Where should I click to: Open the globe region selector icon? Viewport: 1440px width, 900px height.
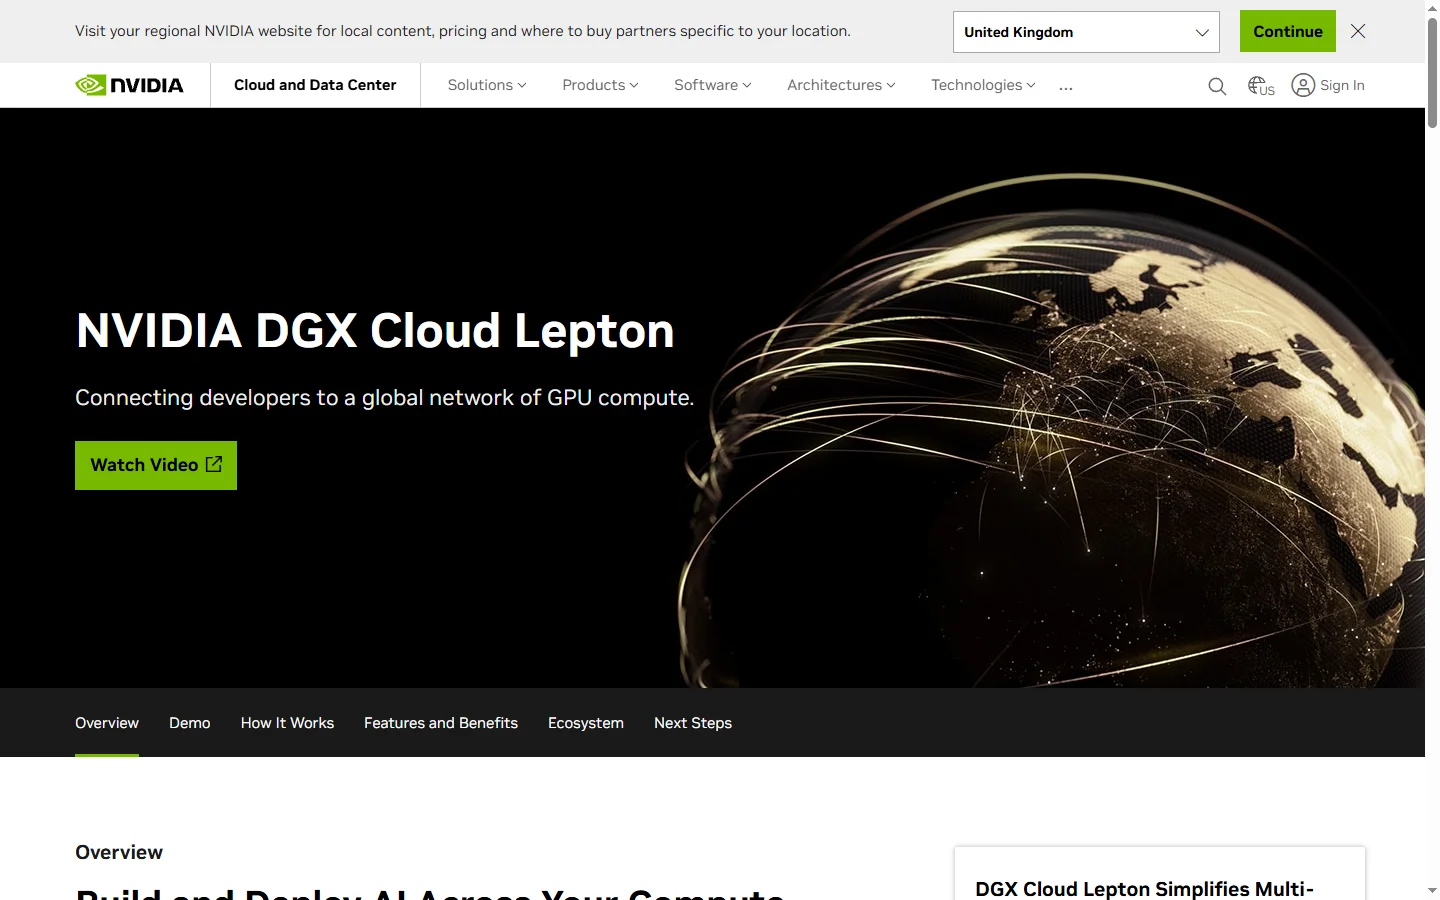pyautogui.click(x=1261, y=86)
